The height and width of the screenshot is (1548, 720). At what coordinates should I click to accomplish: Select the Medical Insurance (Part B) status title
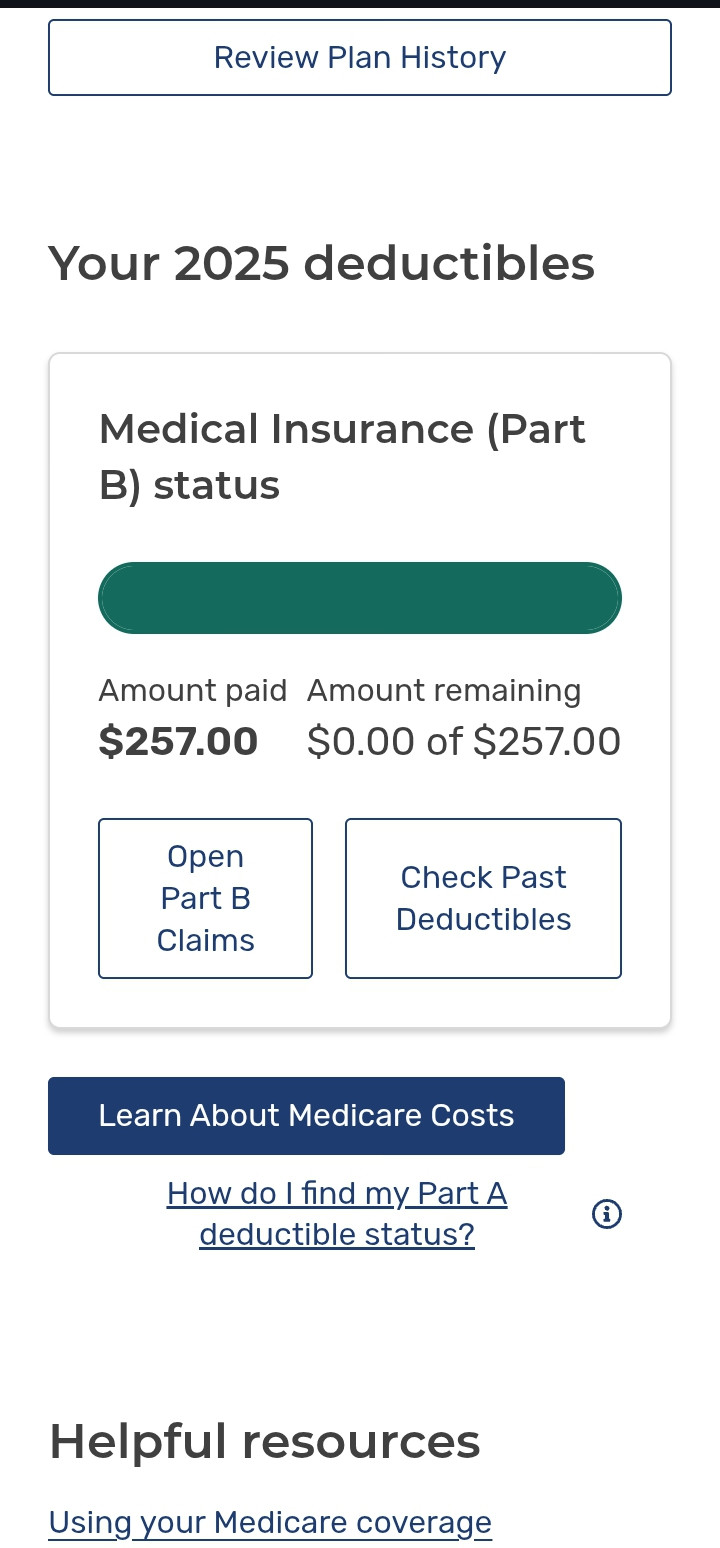pos(342,457)
